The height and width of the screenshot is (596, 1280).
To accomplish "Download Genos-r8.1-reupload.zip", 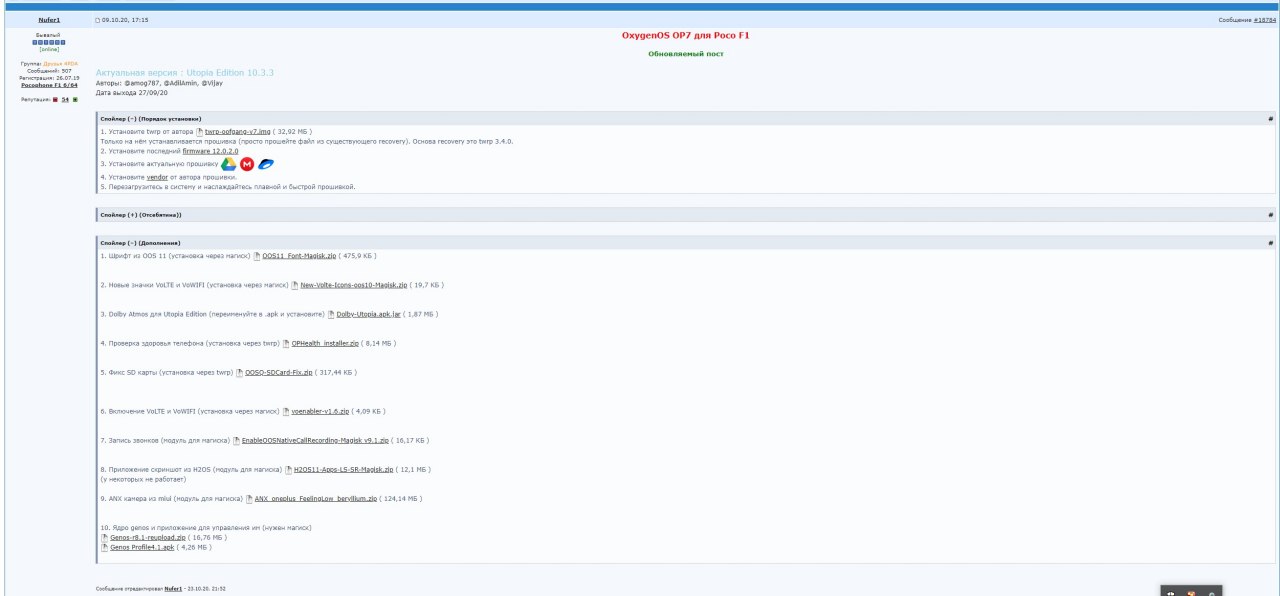I will 147,537.
